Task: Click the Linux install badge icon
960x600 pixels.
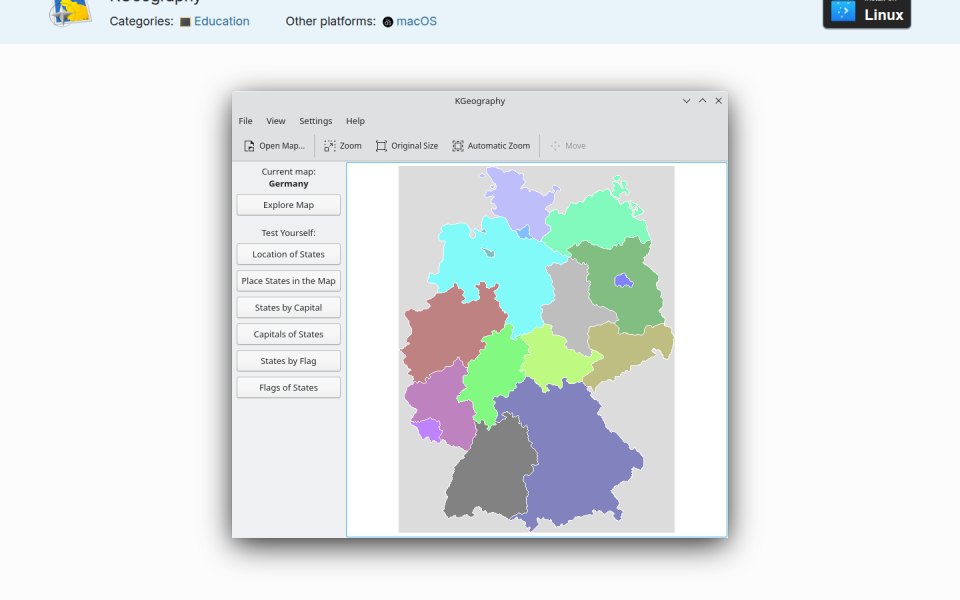Action: (x=842, y=11)
